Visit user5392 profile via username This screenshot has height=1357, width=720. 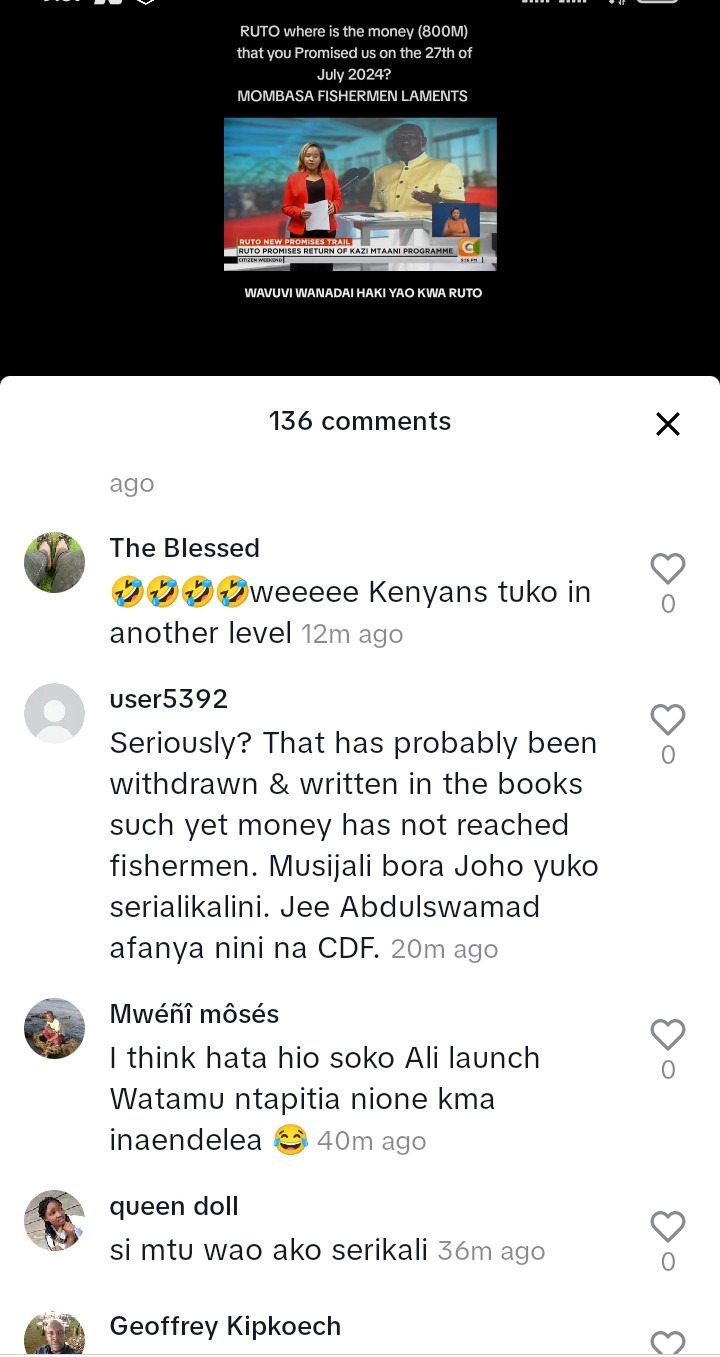169,699
